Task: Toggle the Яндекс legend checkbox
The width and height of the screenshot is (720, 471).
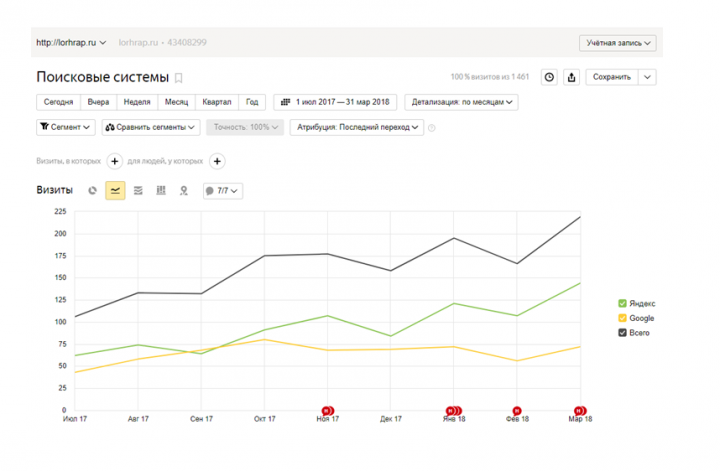Action: (x=622, y=303)
